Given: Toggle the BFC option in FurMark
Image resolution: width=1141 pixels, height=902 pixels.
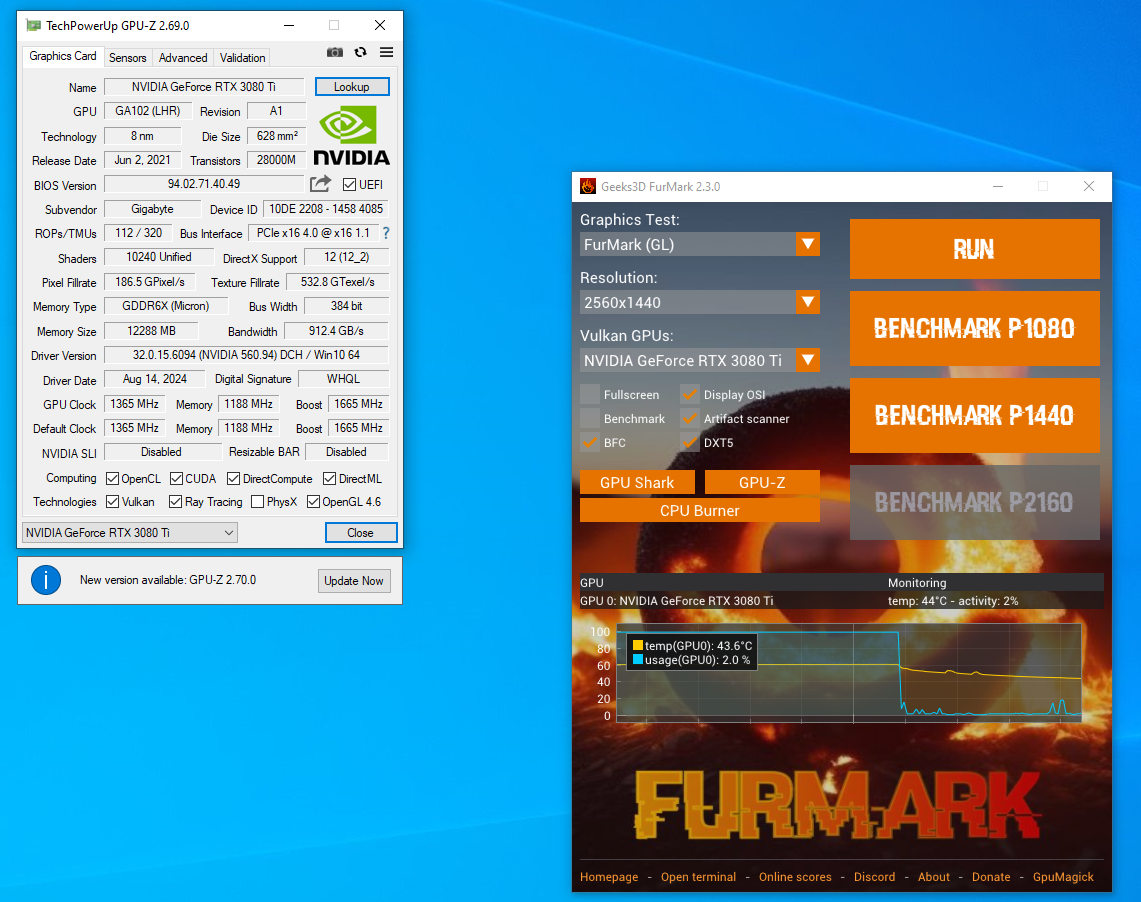Looking at the screenshot, I should [590, 442].
